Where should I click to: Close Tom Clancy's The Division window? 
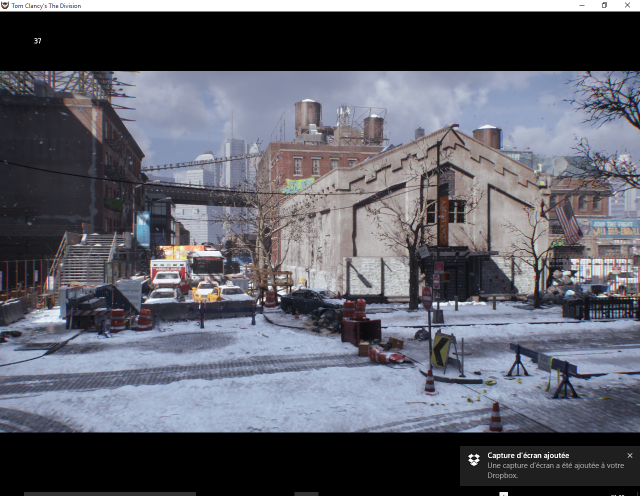[627, 5]
